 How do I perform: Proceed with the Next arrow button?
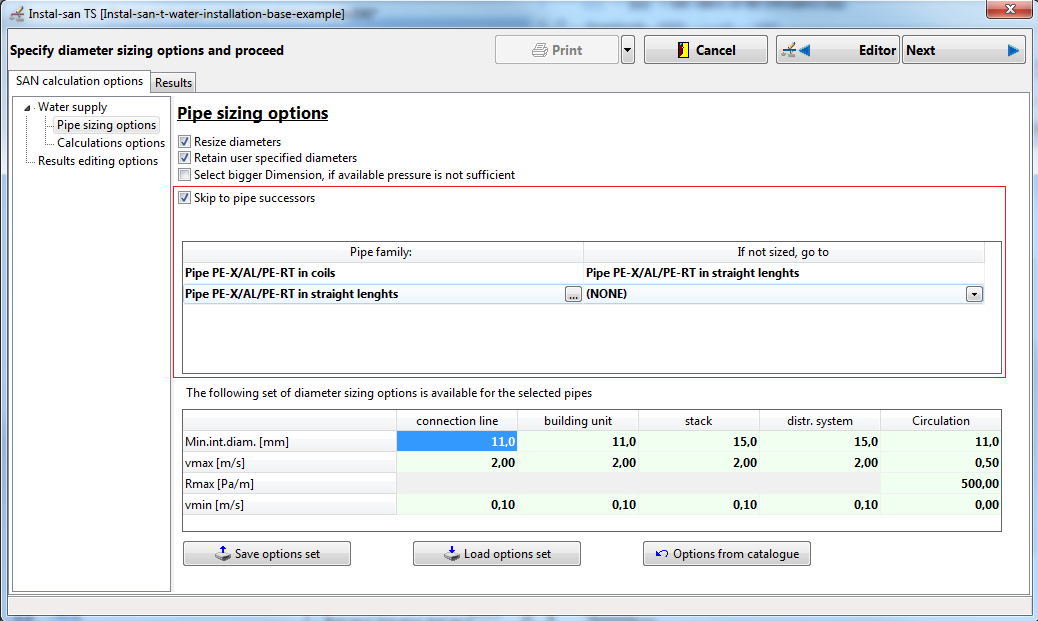[x=963, y=50]
